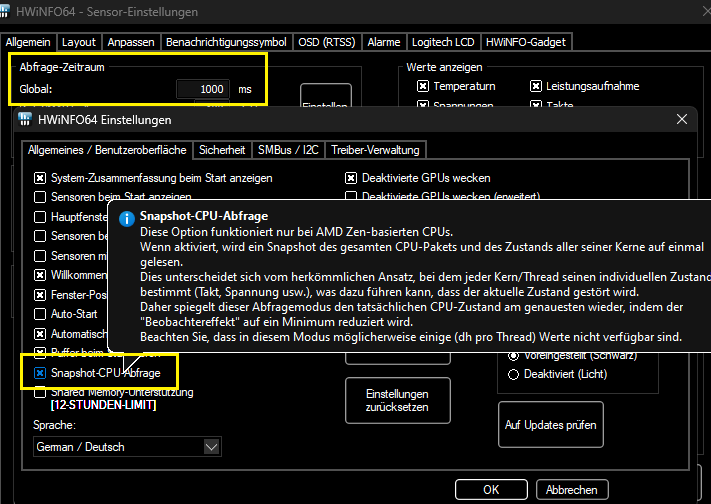711x504 pixels.
Task: Open the Allgemein tab in Sensor-Einstellungen
Action: coord(28,42)
